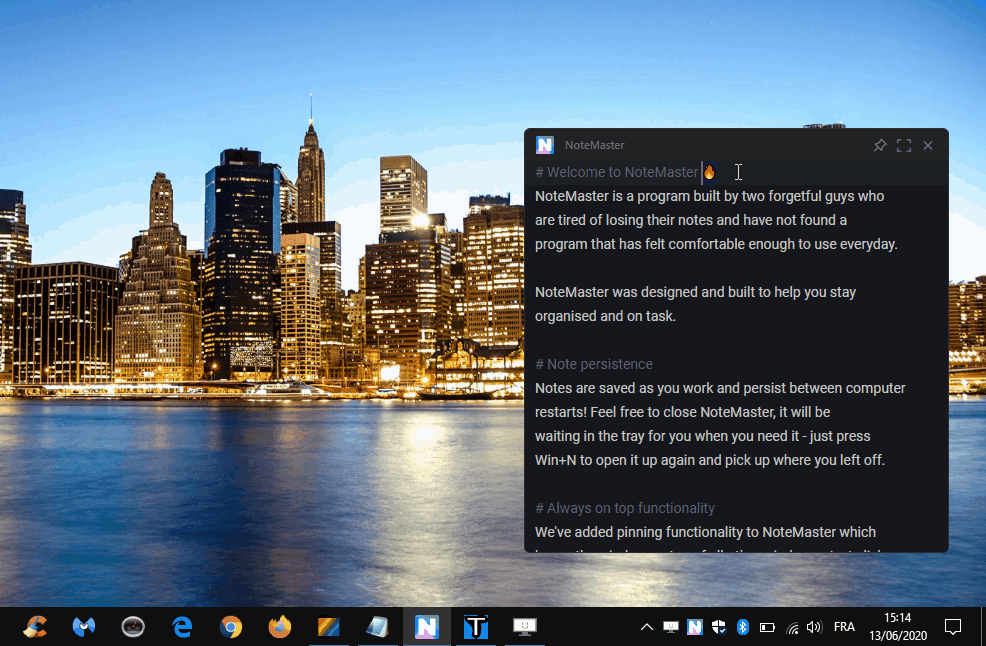Open Malwarebytes from the taskbar
Viewport: 986px width, 646px height.
click(84, 627)
